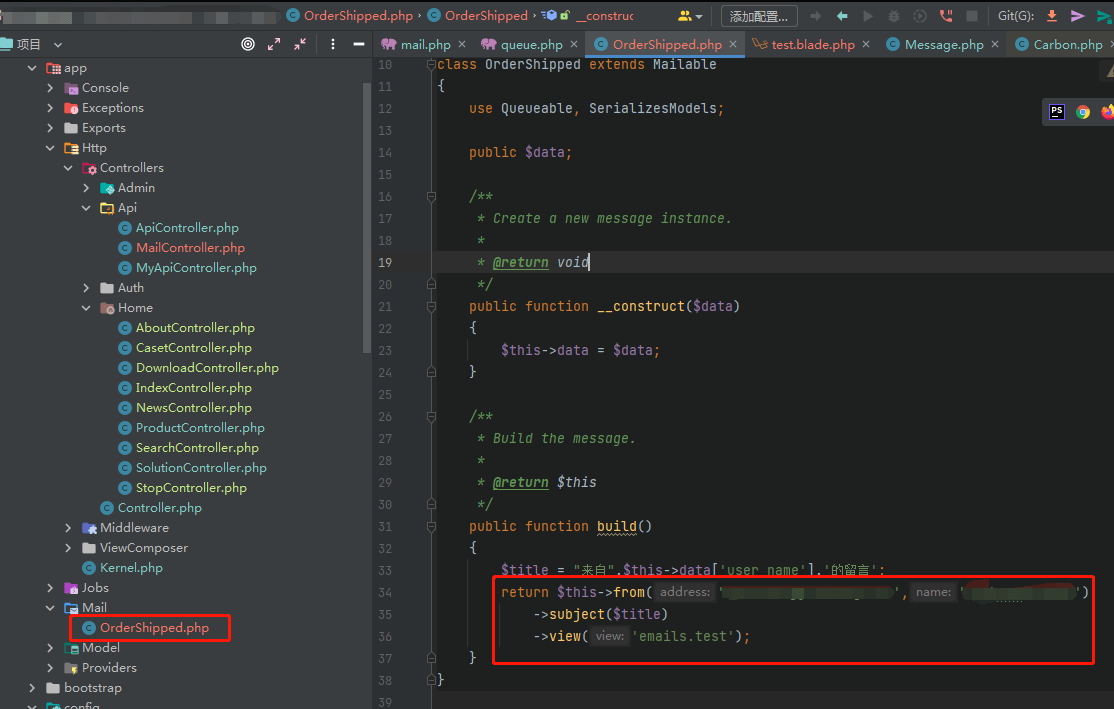This screenshot has height=709, width=1114.
Task: Expand the Auth folder
Action: [86, 288]
